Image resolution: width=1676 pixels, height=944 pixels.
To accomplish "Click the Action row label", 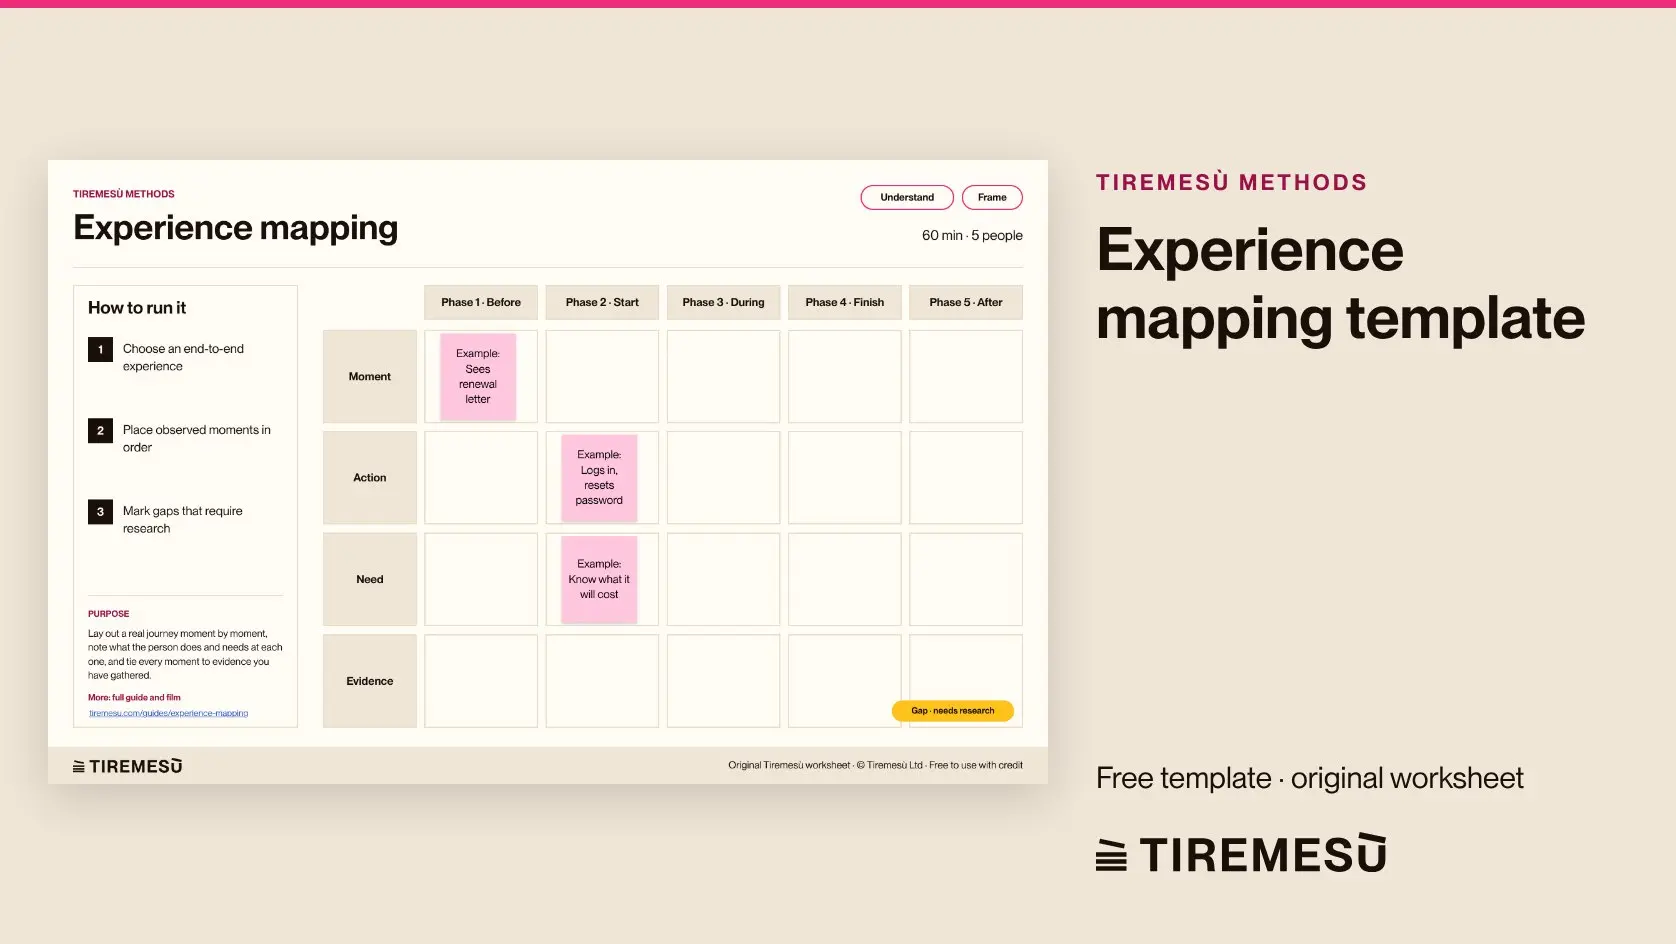I will pos(370,478).
